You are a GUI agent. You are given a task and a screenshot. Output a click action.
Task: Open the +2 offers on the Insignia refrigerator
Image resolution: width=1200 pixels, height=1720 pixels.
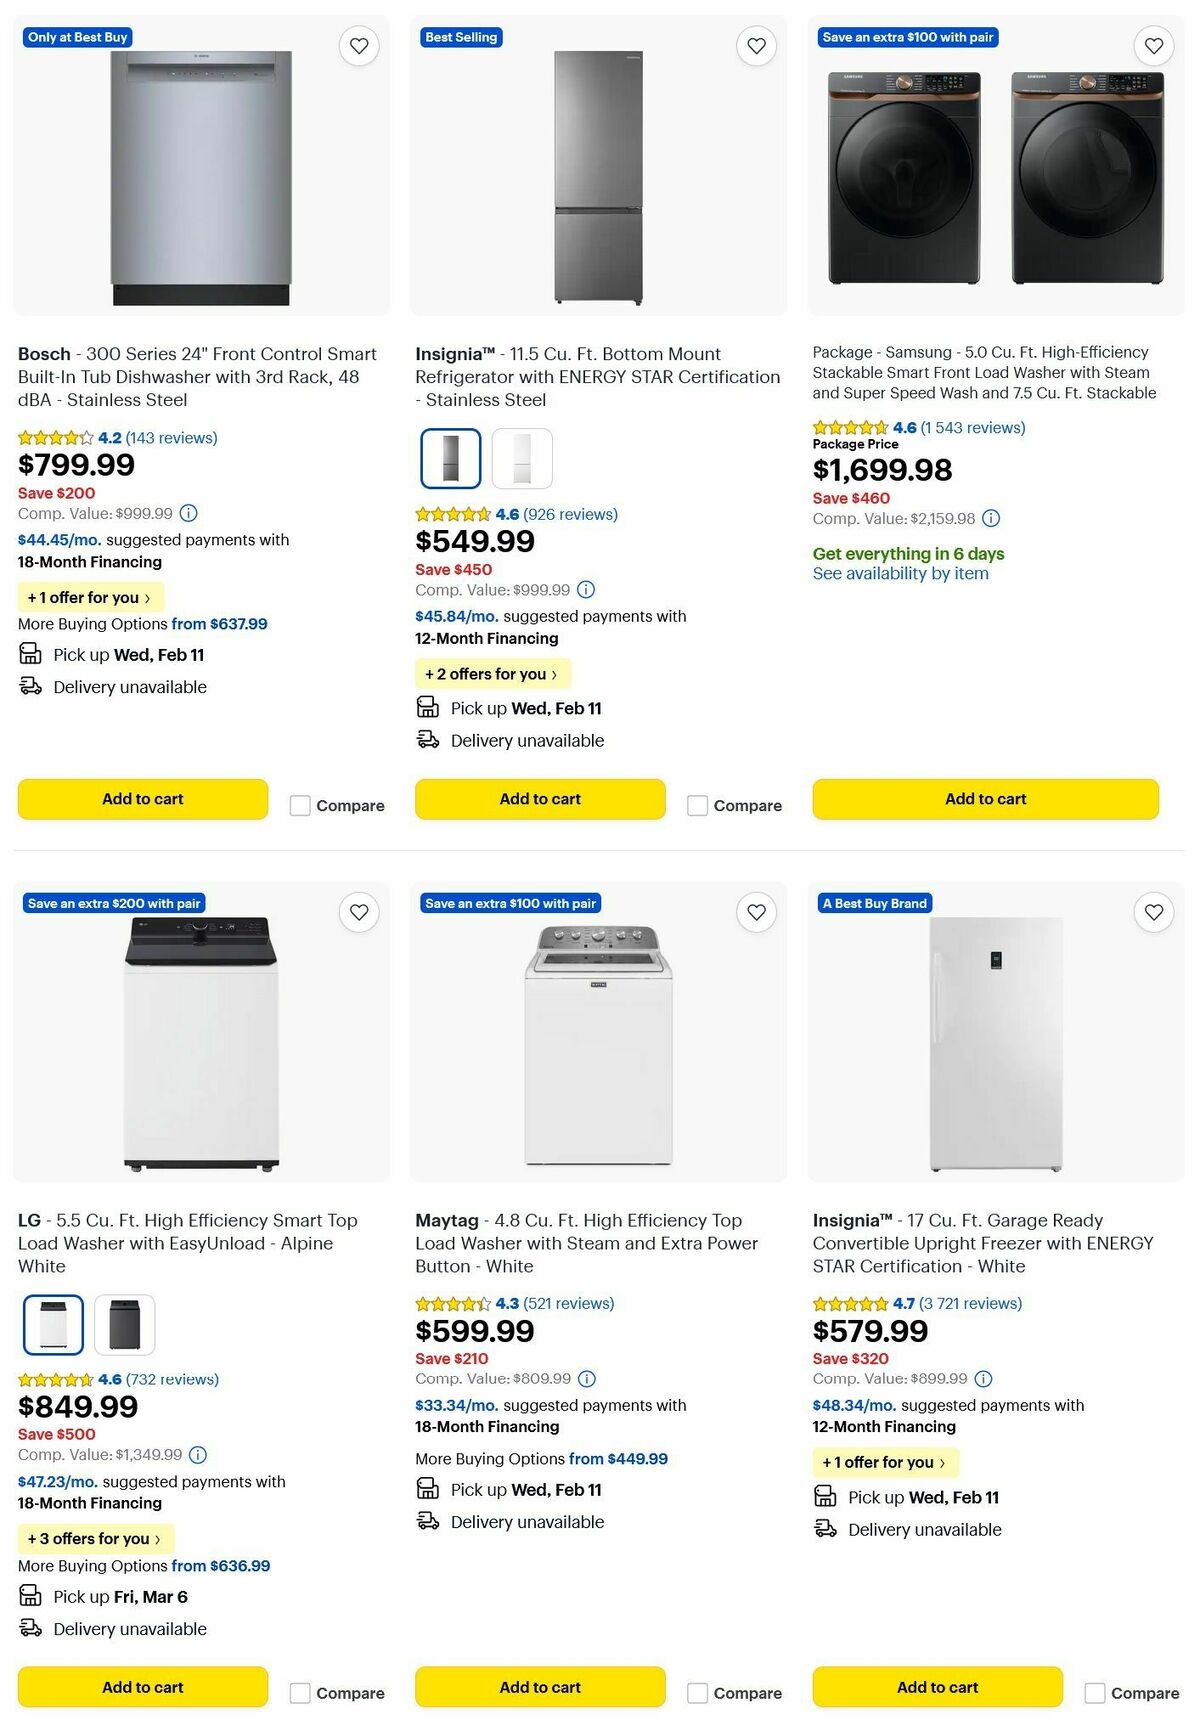pyautogui.click(x=492, y=674)
